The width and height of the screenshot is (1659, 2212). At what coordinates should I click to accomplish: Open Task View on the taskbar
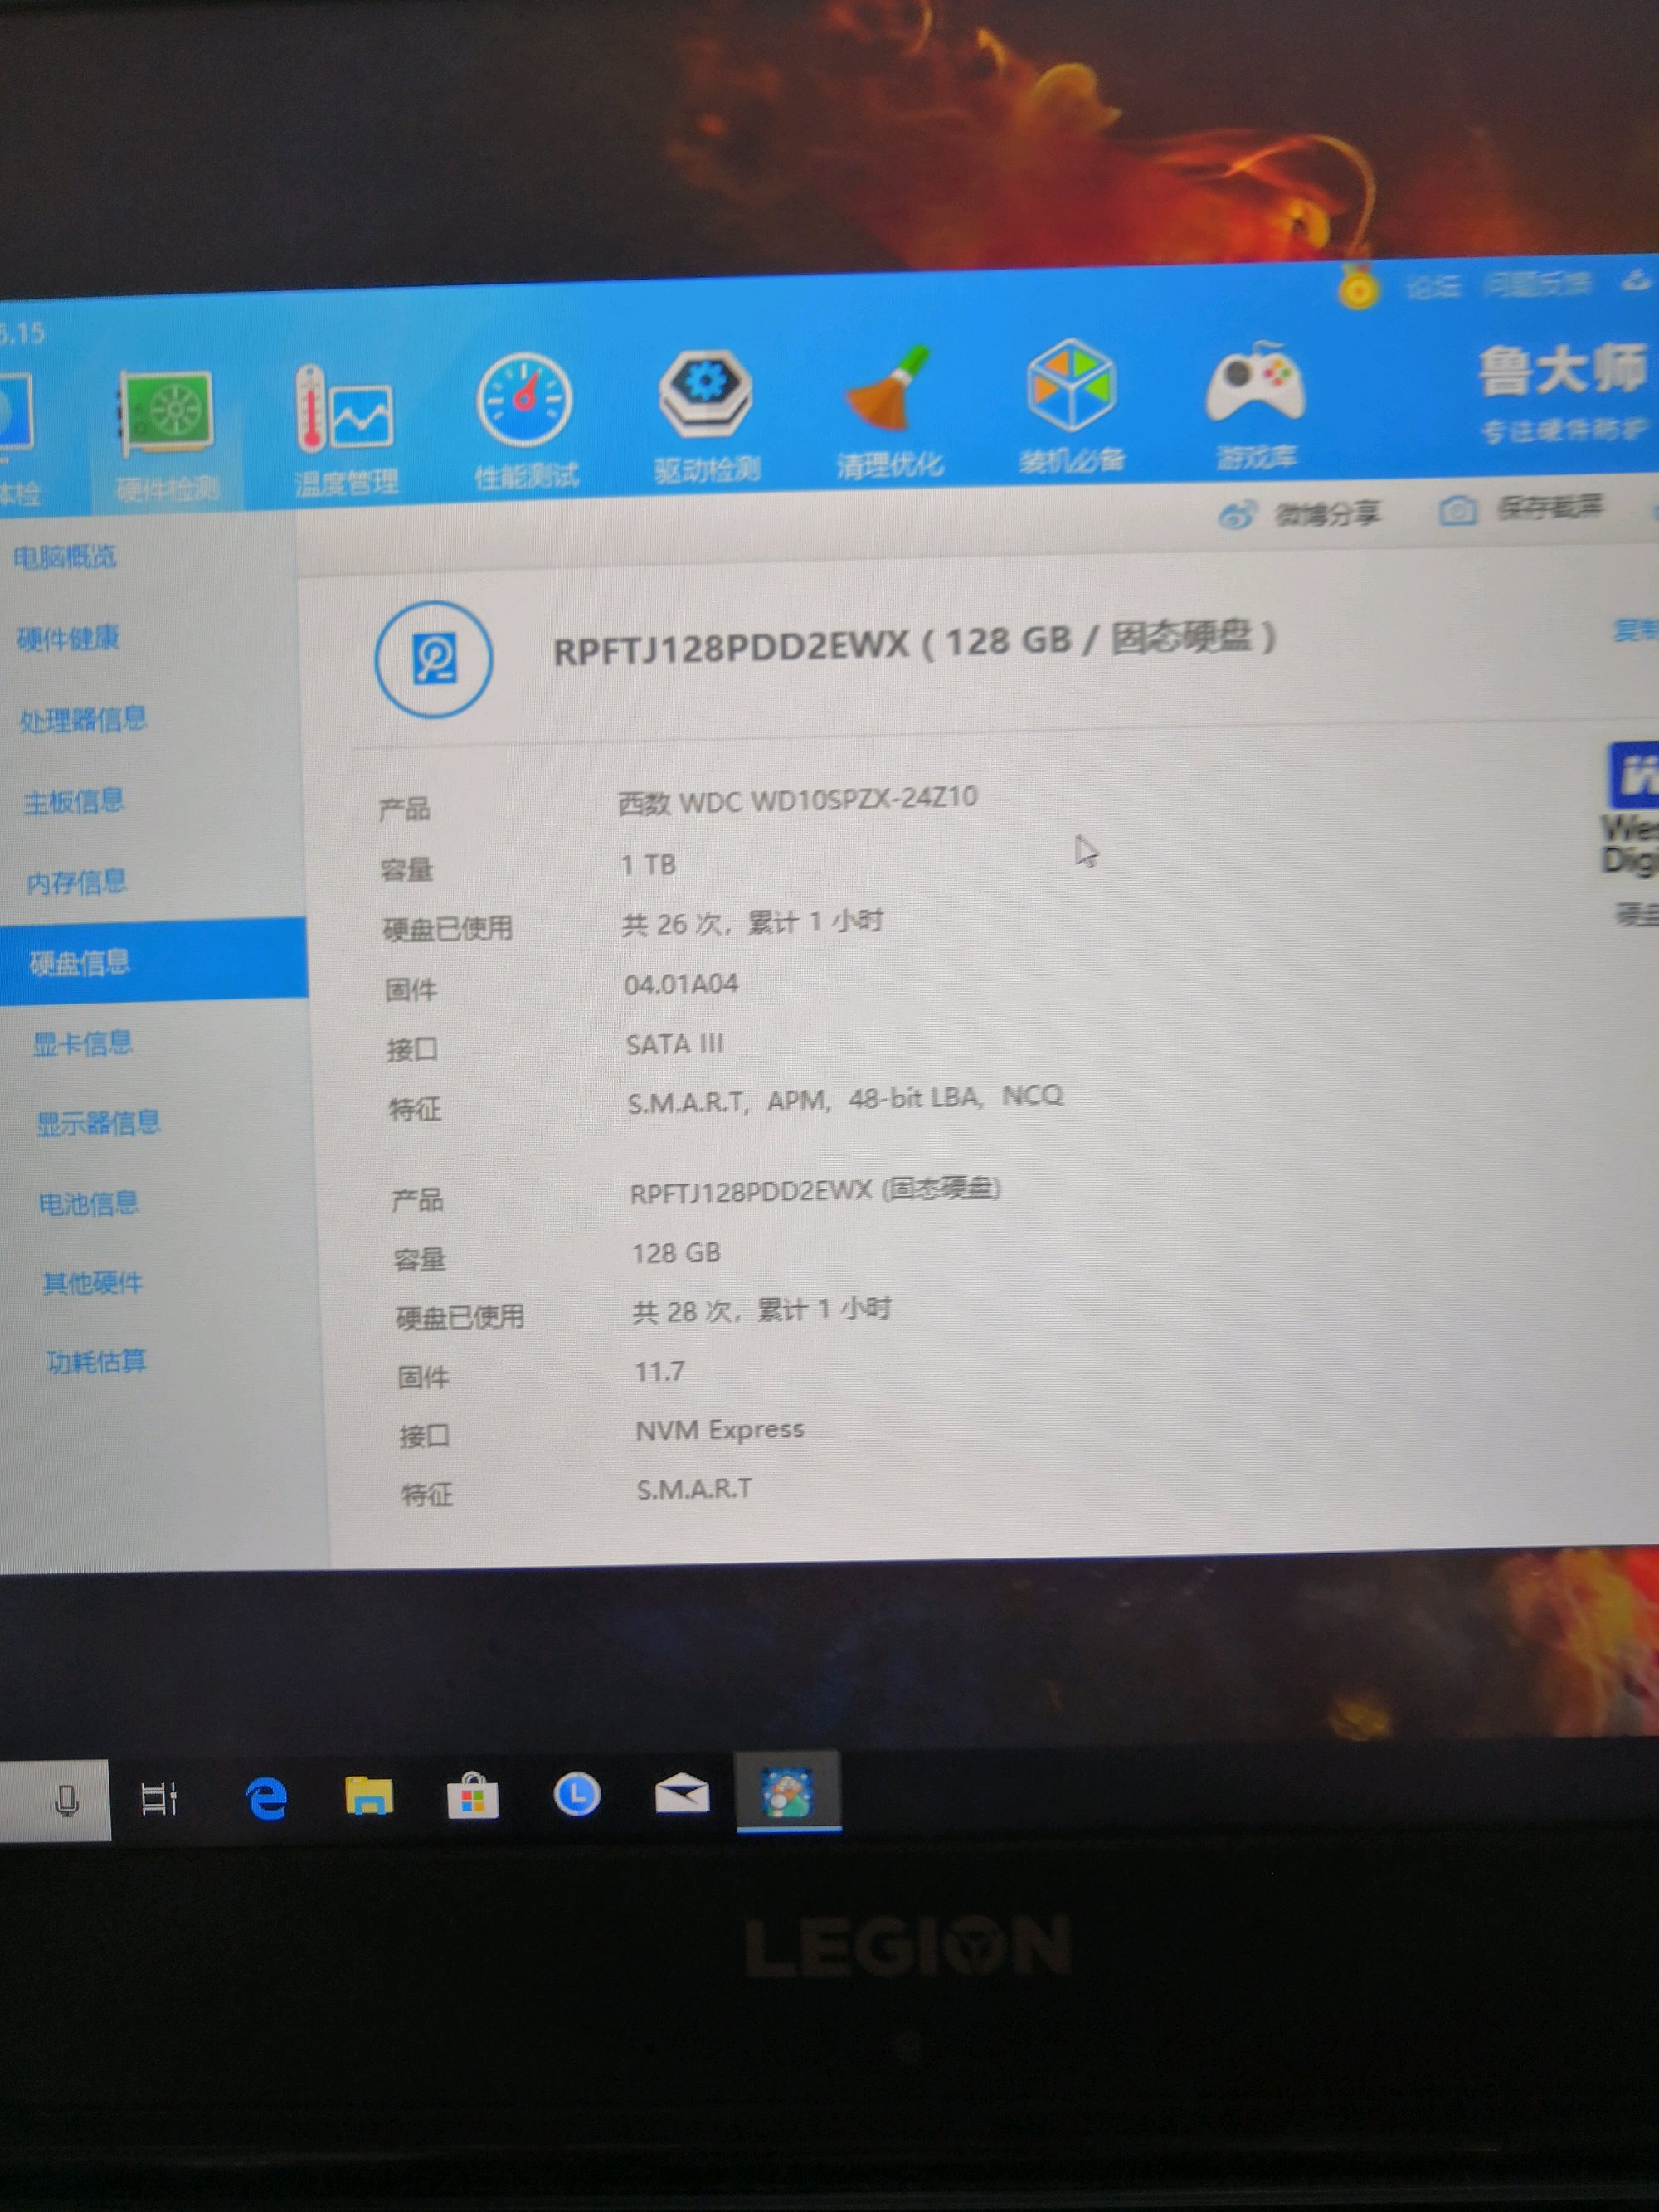pyautogui.click(x=159, y=1799)
